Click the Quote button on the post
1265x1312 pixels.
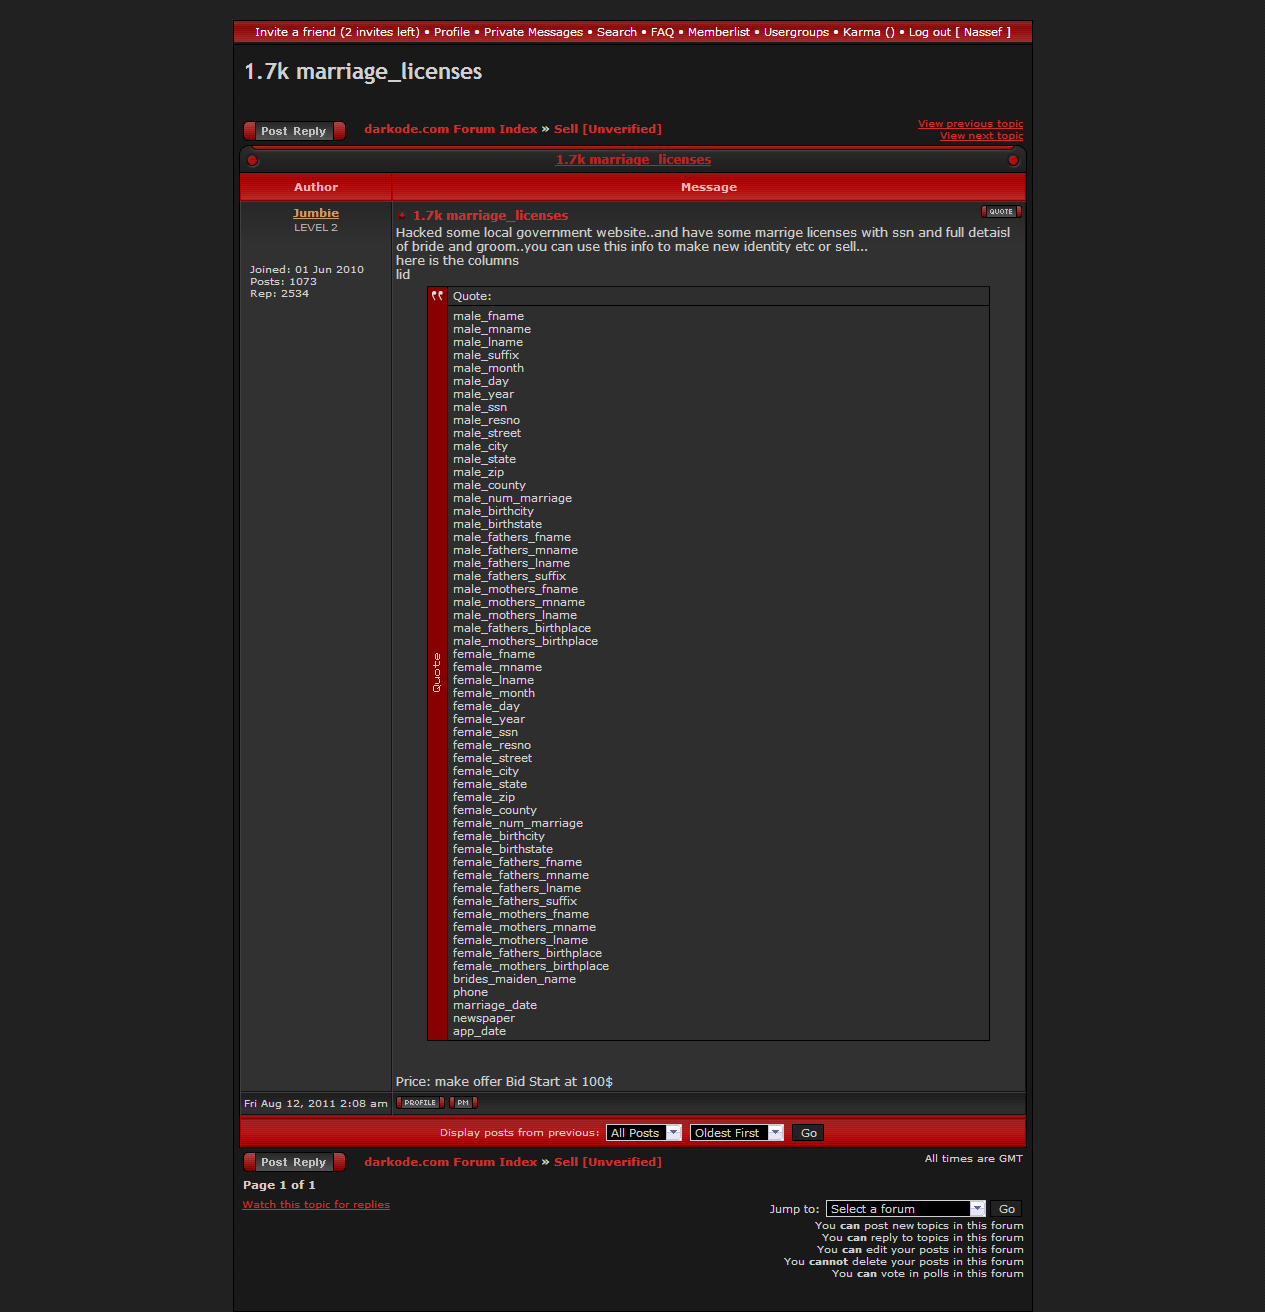(x=1001, y=212)
